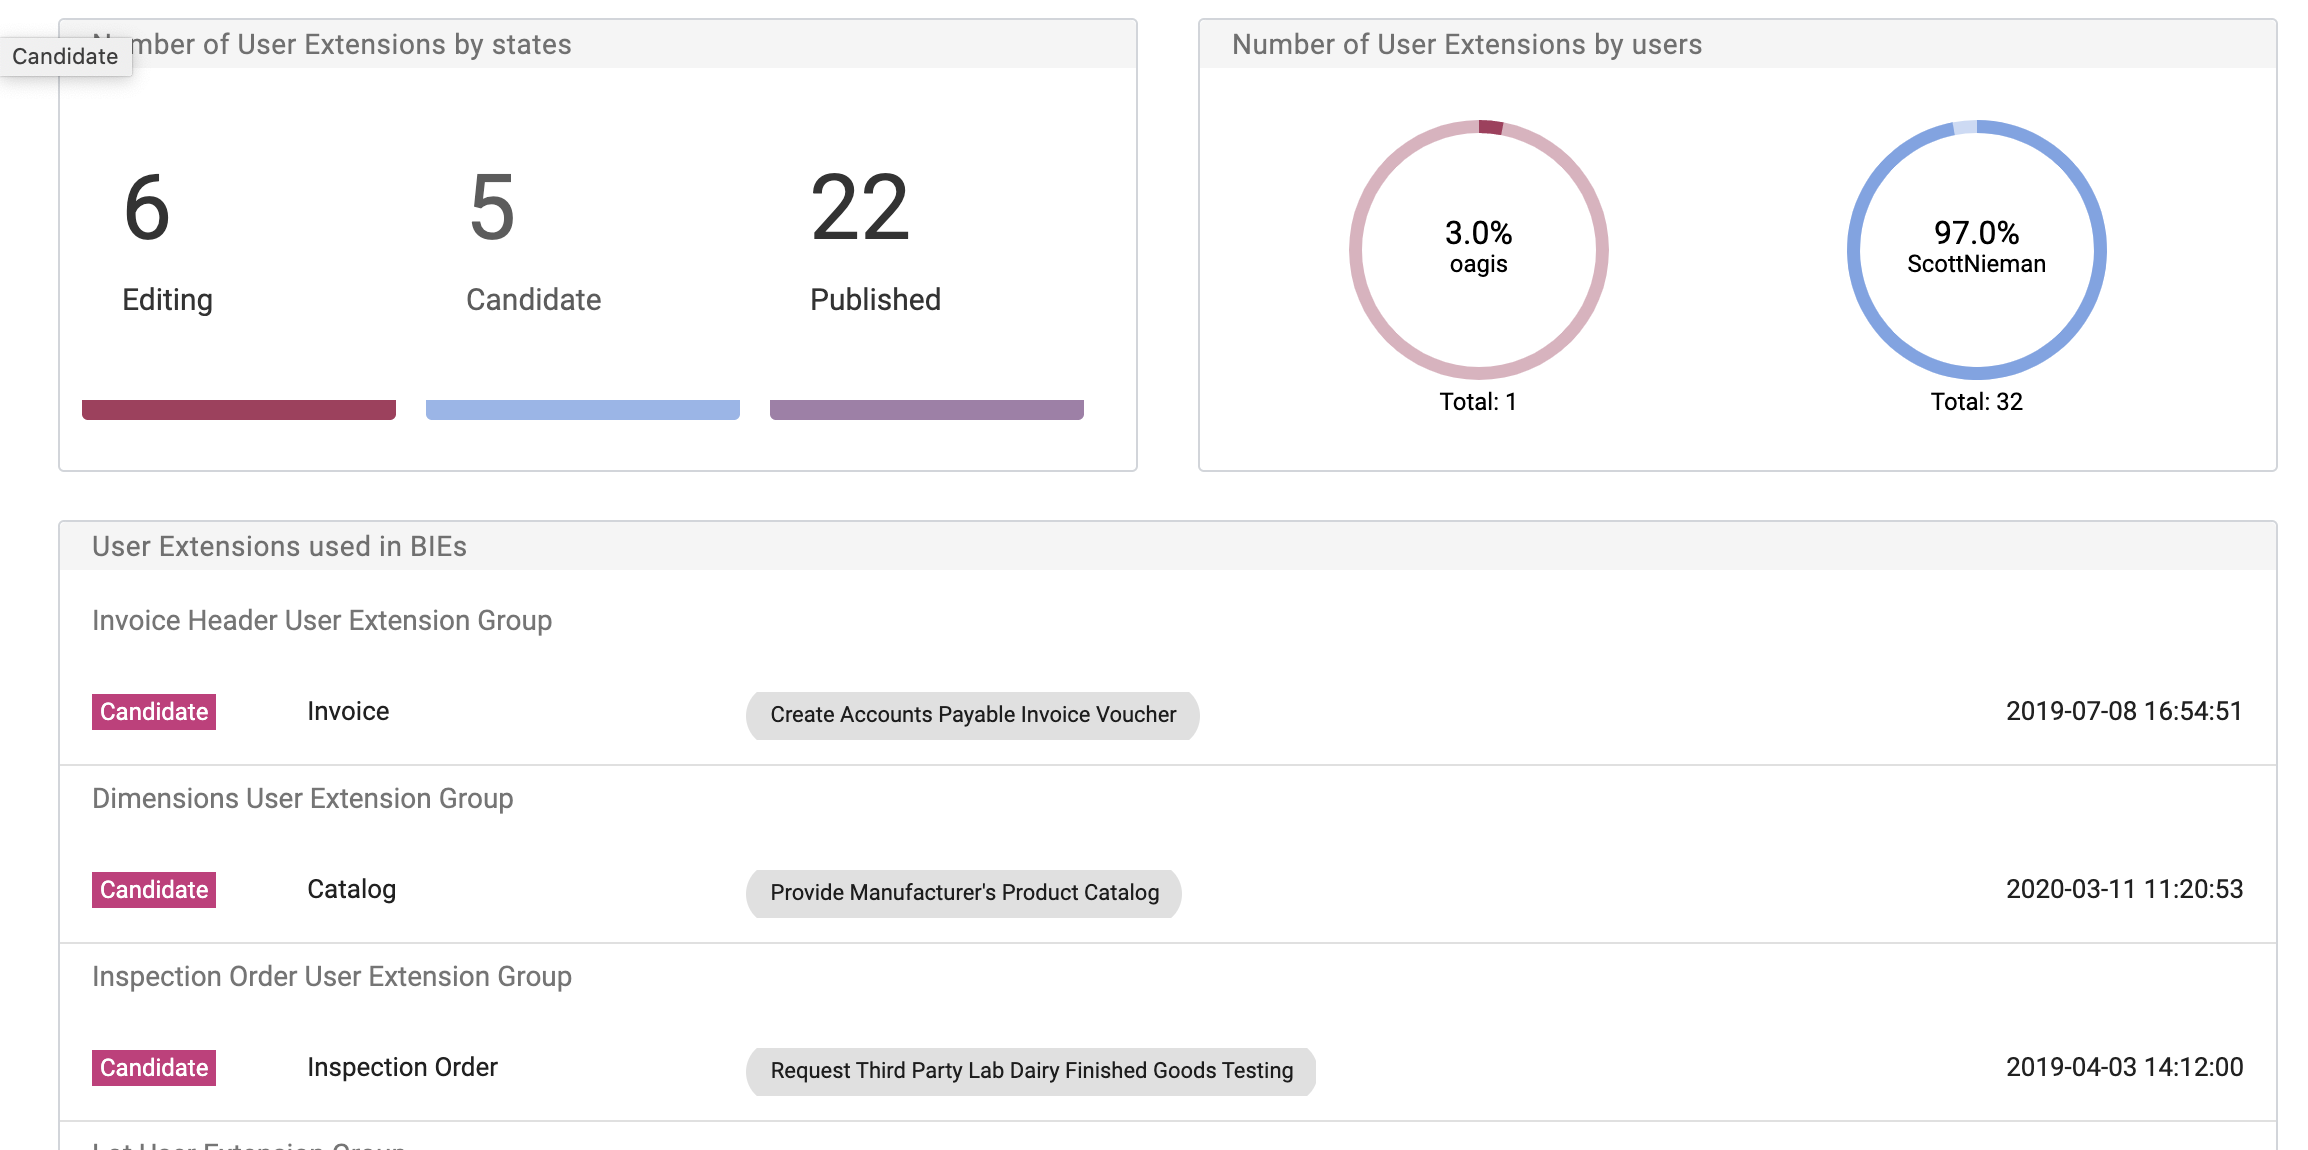The width and height of the screenshot is (2308, 1150).
Task: Open Inspection Order User Extension Group
Action: pos(332,976)
